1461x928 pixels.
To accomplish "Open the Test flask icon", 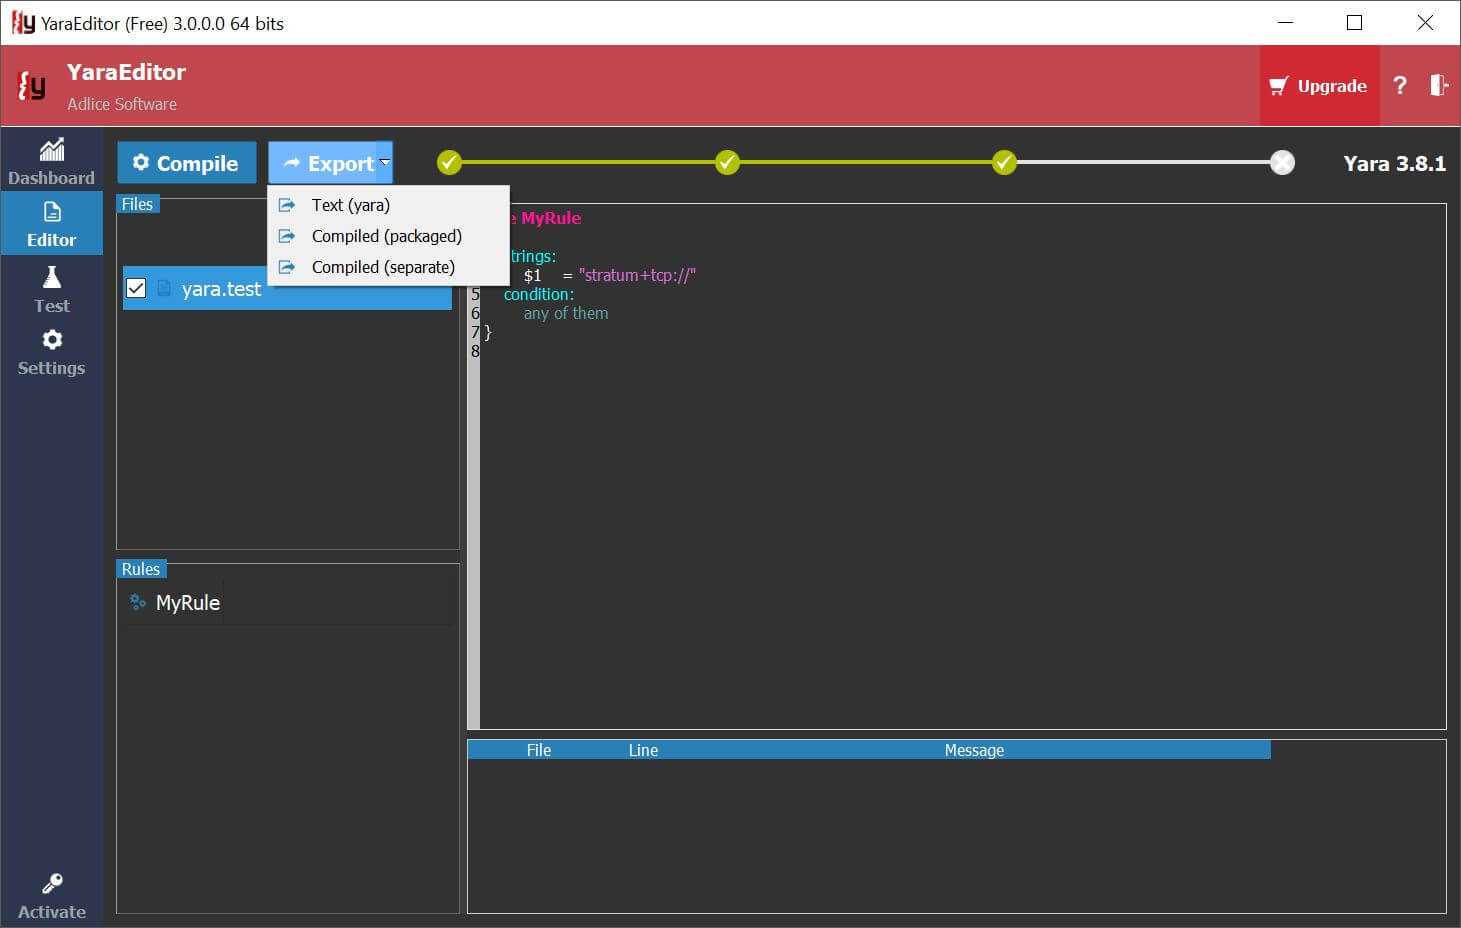I will coord(51,279).
